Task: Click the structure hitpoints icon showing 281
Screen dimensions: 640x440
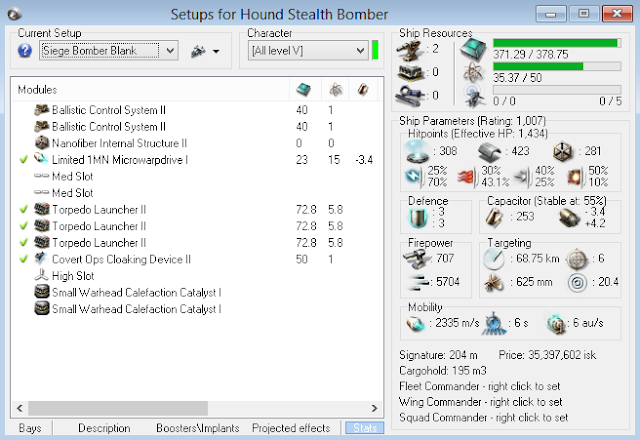Action: [563, 151]
